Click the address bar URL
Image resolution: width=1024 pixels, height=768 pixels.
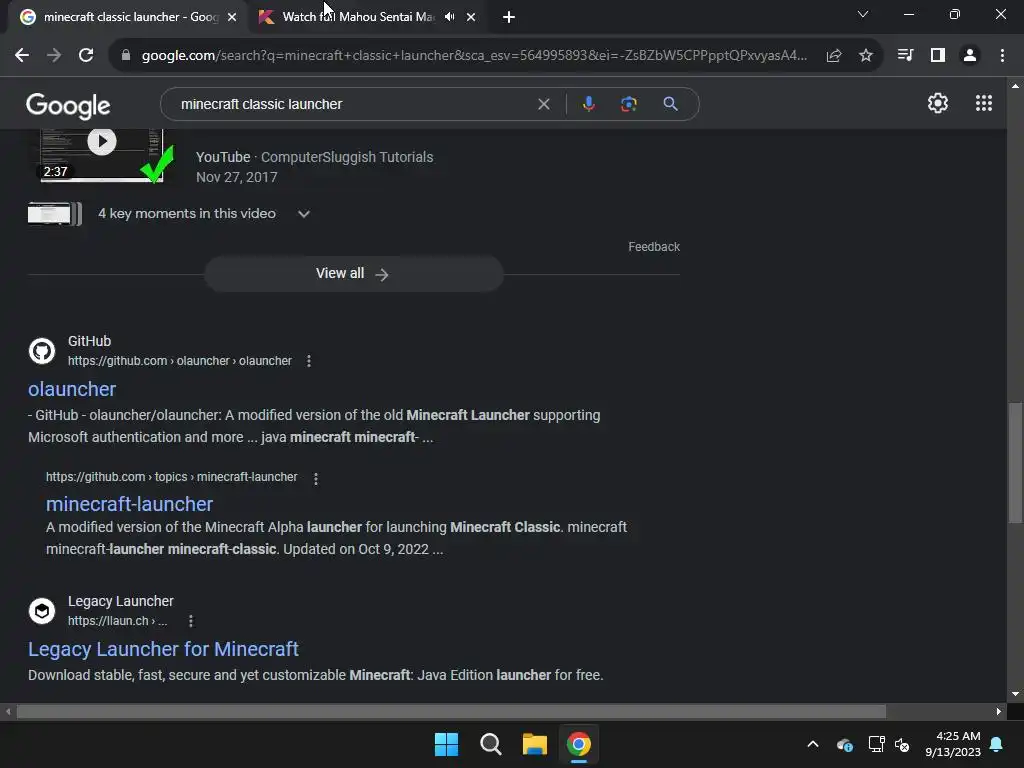(474, 56)
